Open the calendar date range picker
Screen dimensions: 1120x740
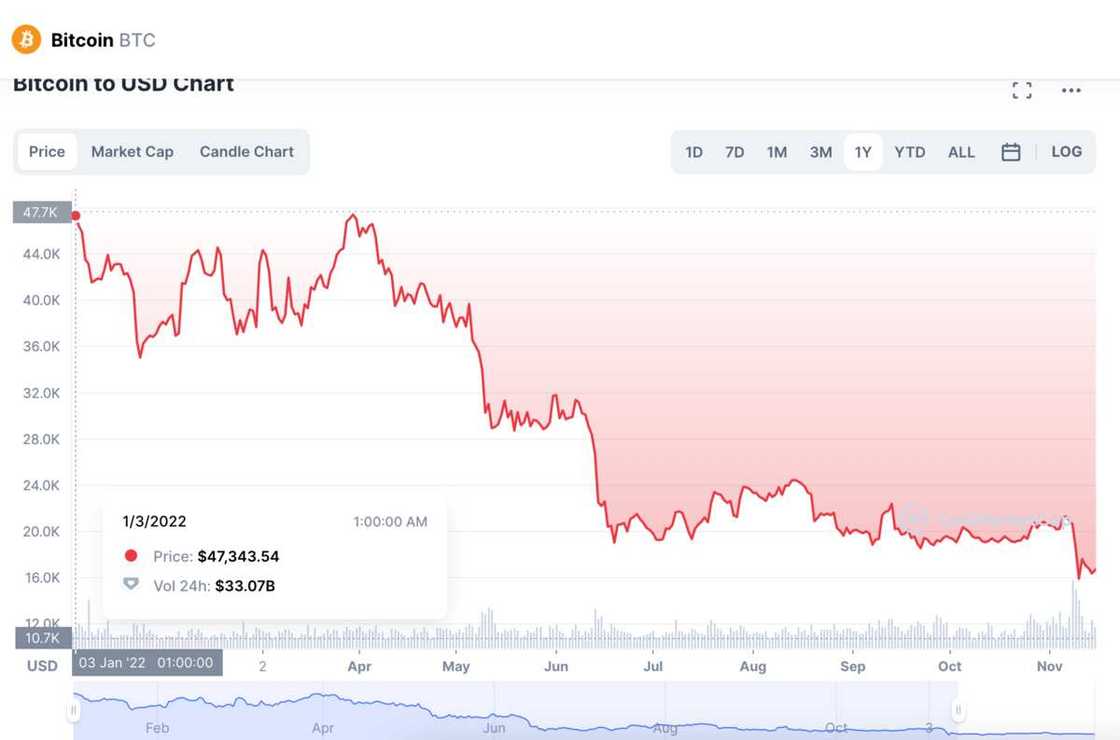click(1011, 152)
